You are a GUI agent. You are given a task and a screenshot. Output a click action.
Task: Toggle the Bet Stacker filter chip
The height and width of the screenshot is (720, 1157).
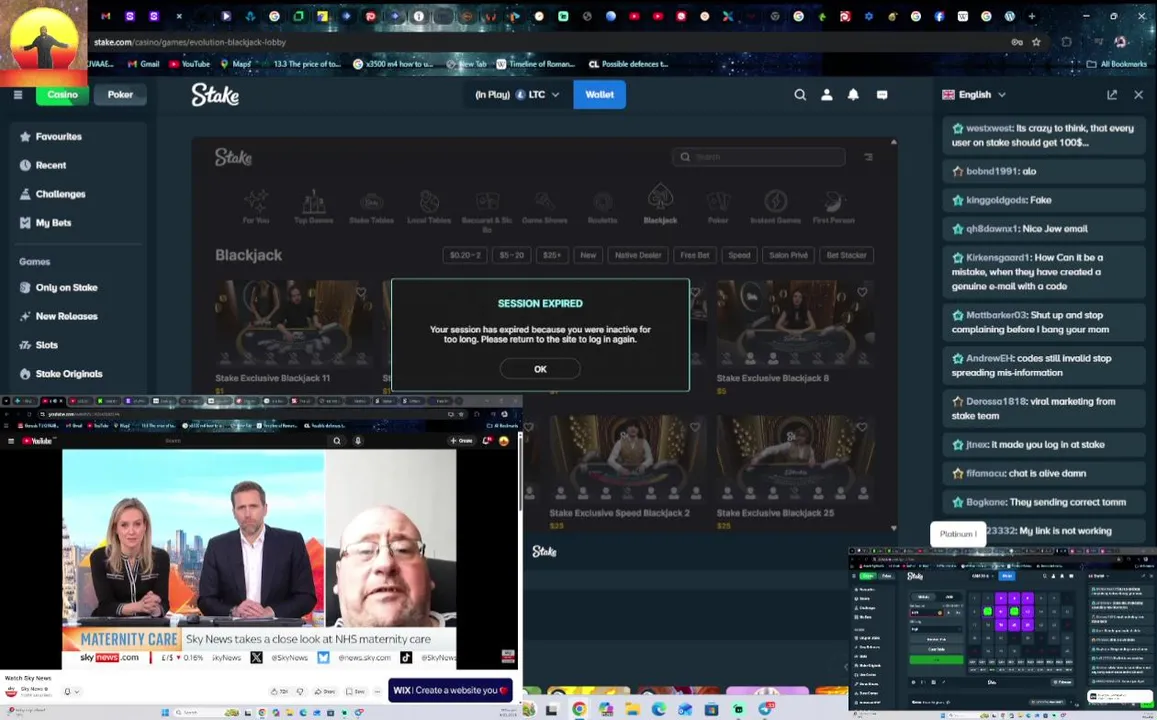(x=846, y=255)
